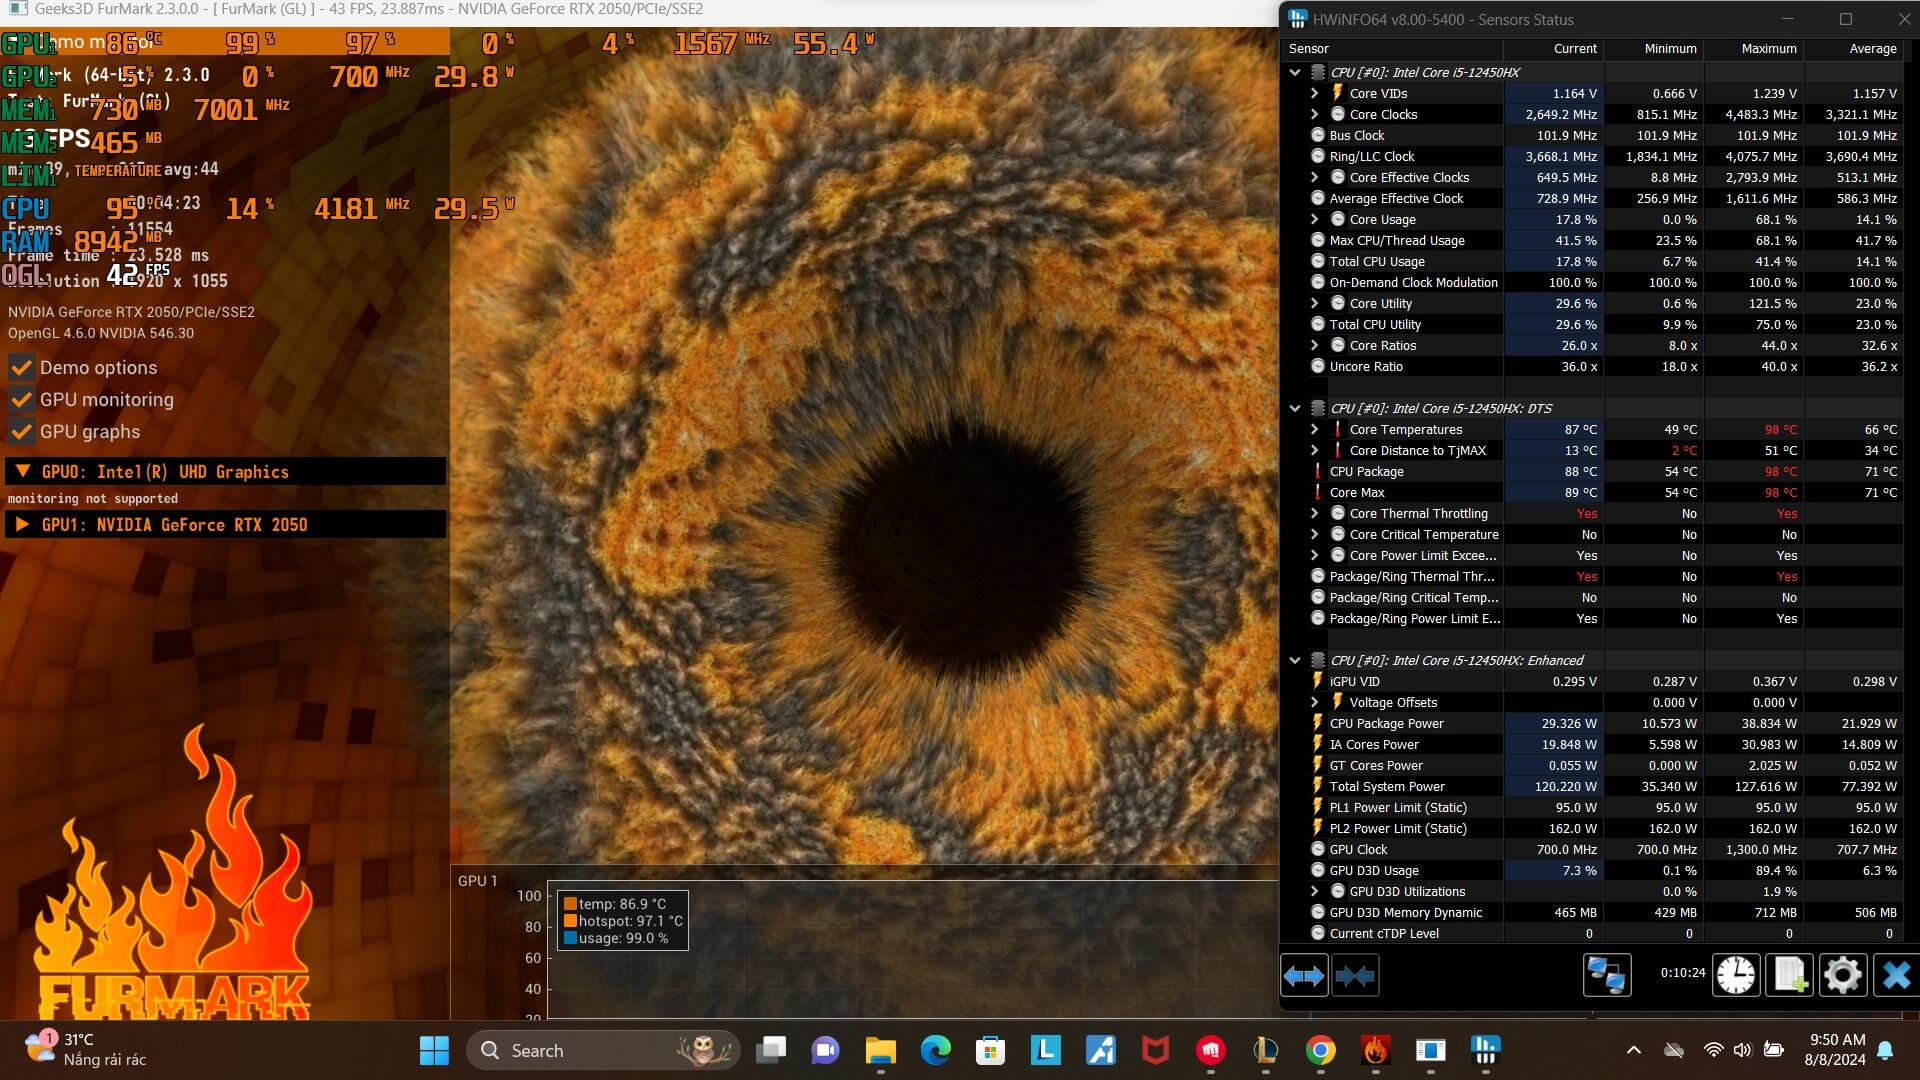
Task: Start logging with the sheet plus icon
Action: click(1789, 975)
